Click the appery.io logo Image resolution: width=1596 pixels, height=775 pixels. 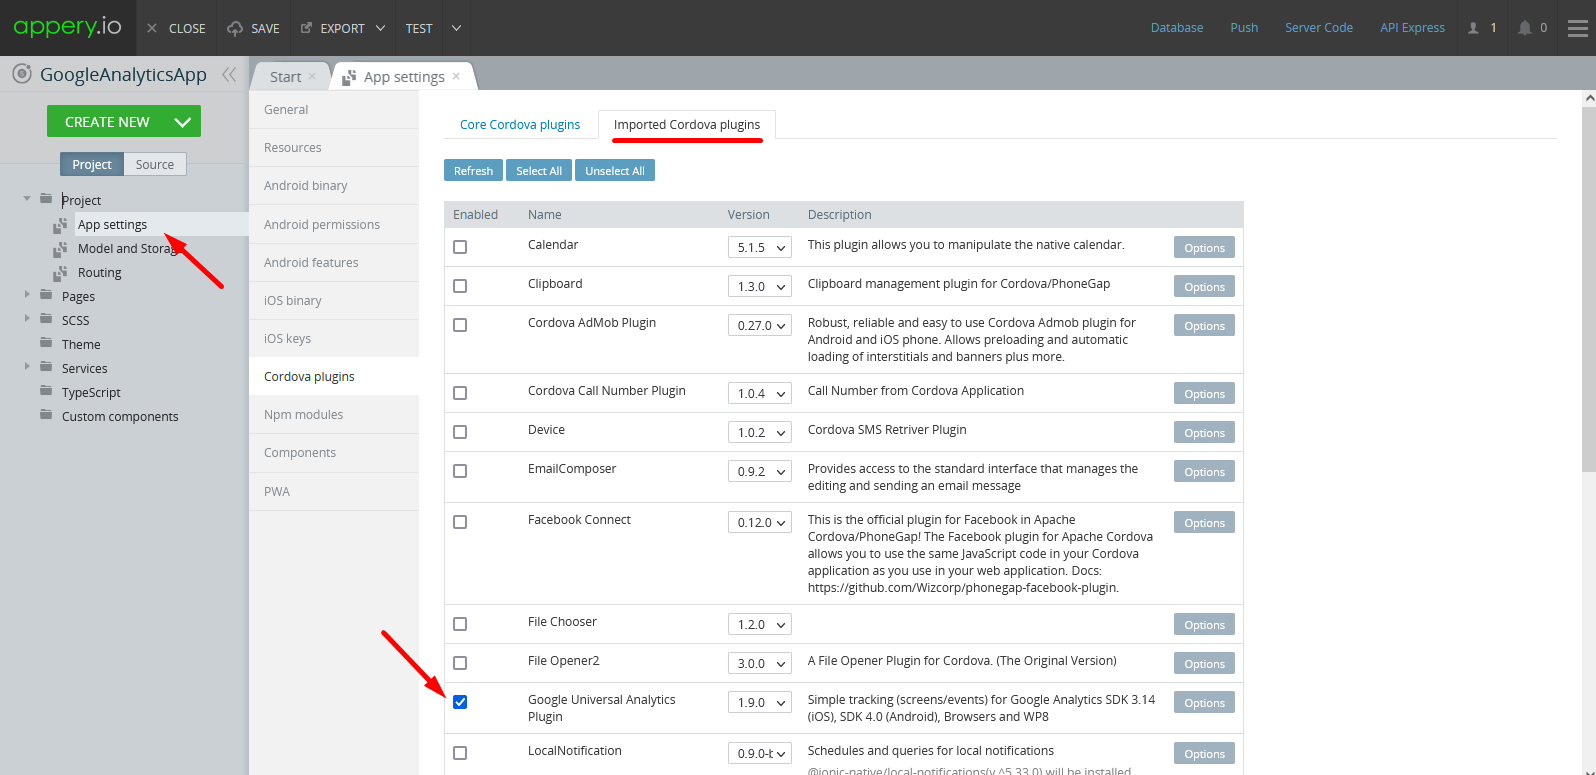pyautogui.click(x=67, y=27)
